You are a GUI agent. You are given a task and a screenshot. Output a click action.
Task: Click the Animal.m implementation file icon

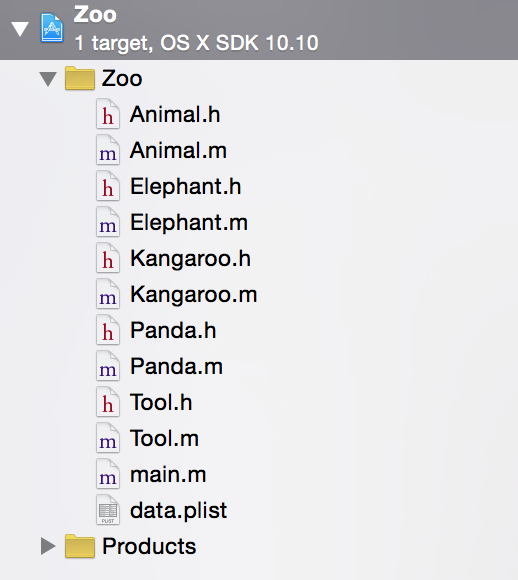click(x=108, y=150)
